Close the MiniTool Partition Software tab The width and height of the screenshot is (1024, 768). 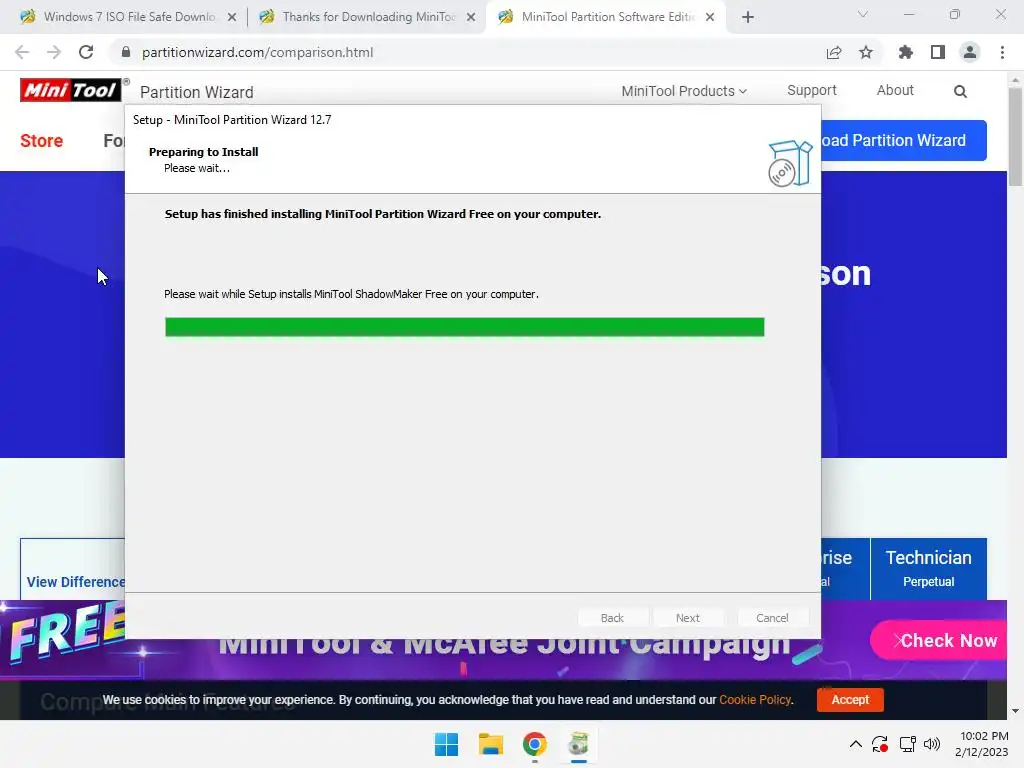[x=710, y=18]
